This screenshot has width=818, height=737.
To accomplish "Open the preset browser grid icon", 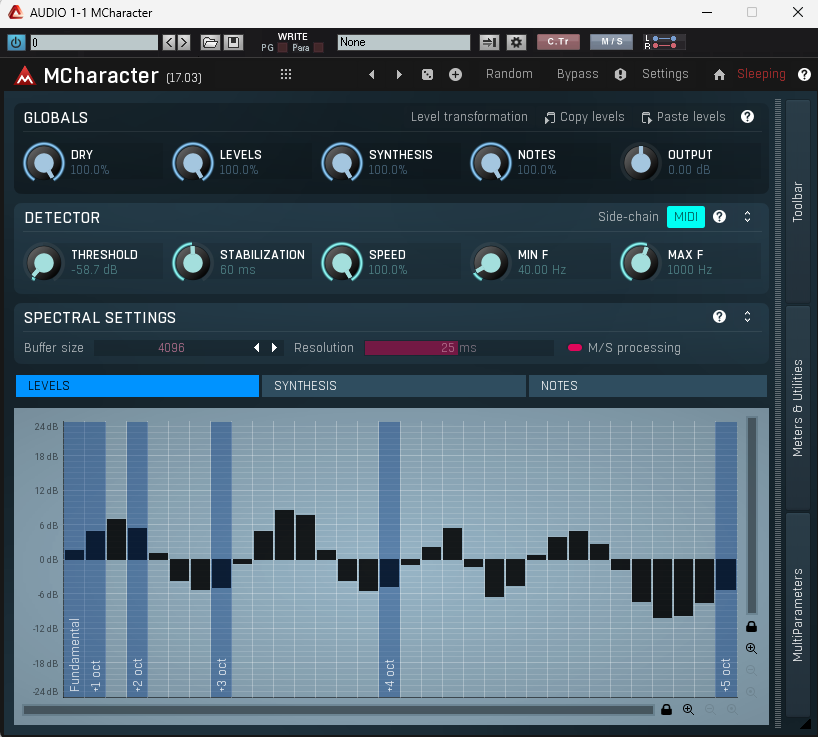I will (x=285, y=74).
